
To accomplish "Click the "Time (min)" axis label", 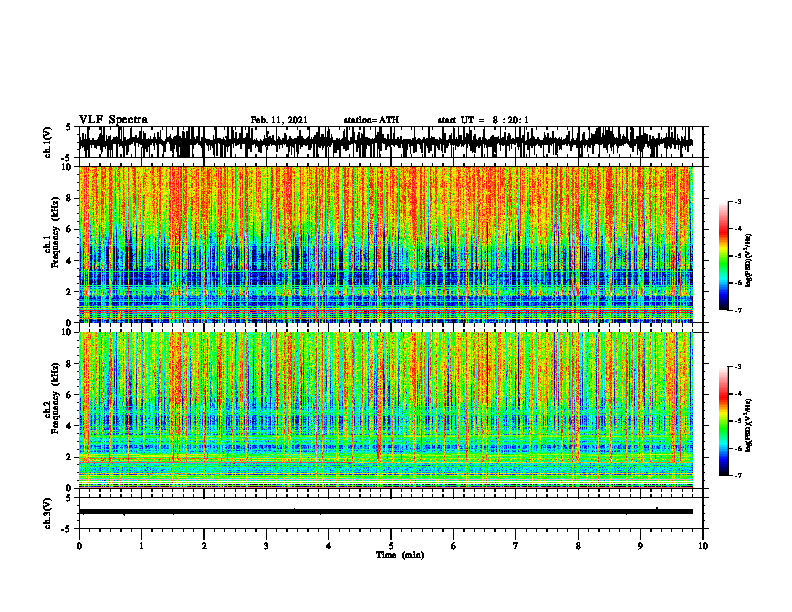I will pyautogui.click(x=400, y=555).
